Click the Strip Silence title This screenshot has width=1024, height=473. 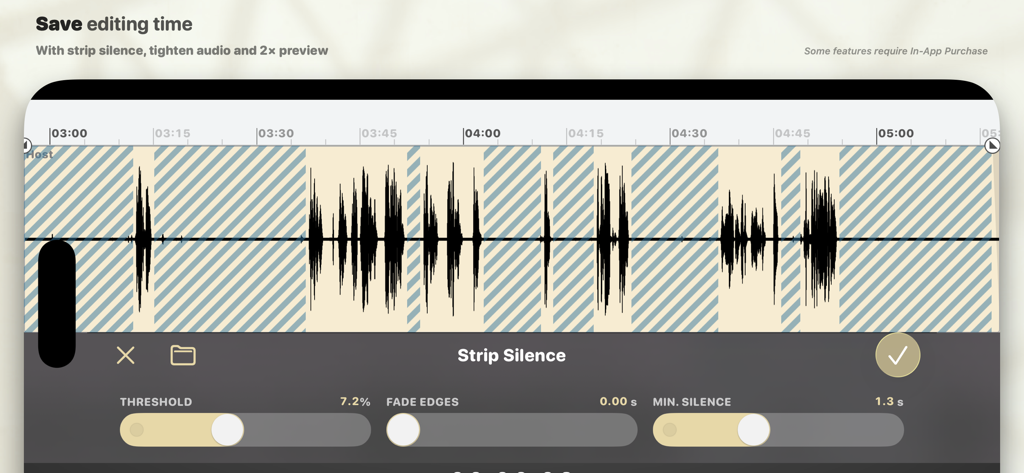(x=511, y=355)
